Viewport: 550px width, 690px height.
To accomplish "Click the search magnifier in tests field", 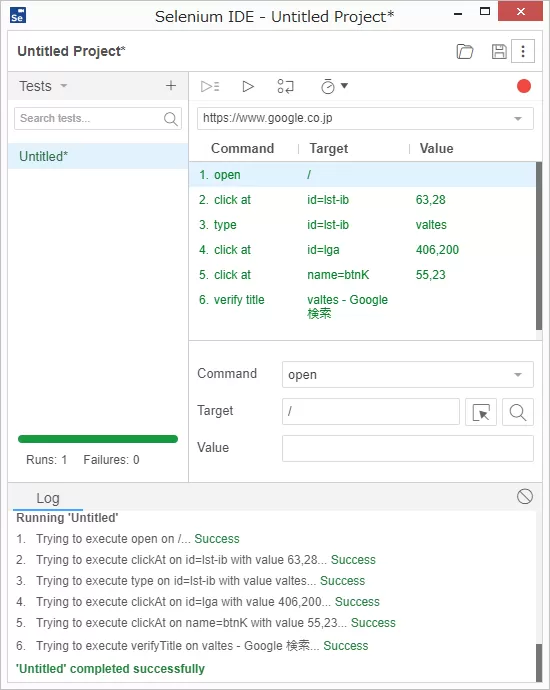I will [x=170, y=118].
